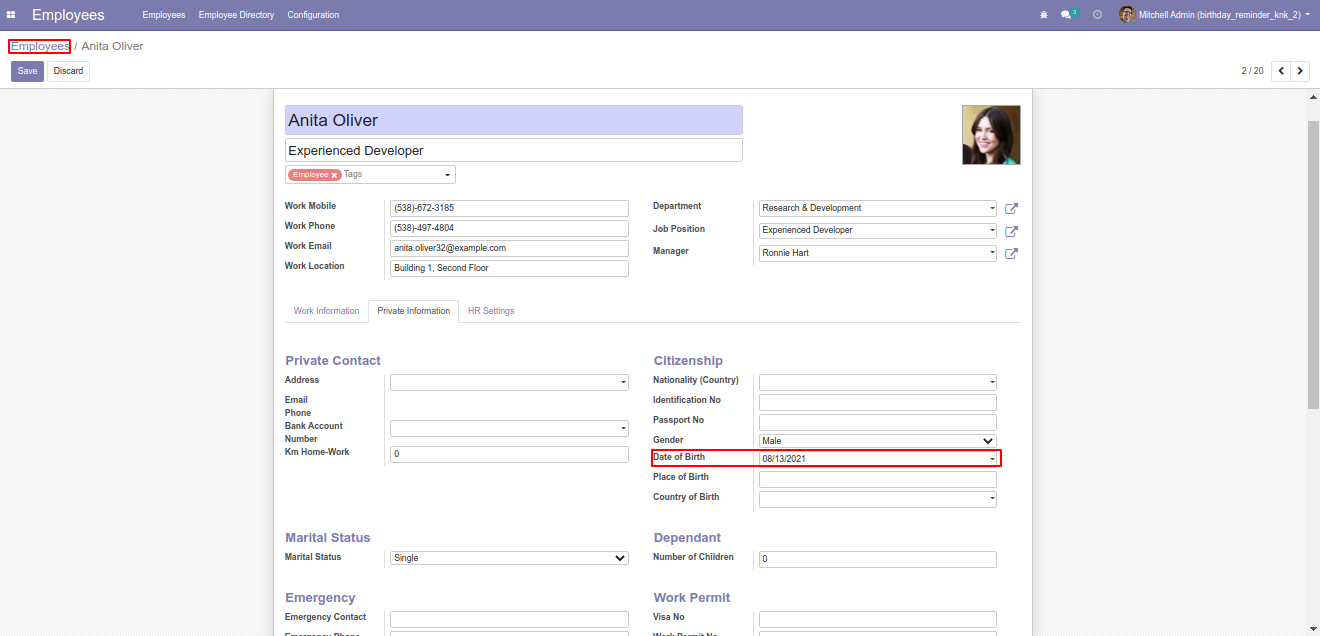This screenshot has width=1320, height=636.
Task: Click the Citizenship section heading
Action: pos(688,361)
